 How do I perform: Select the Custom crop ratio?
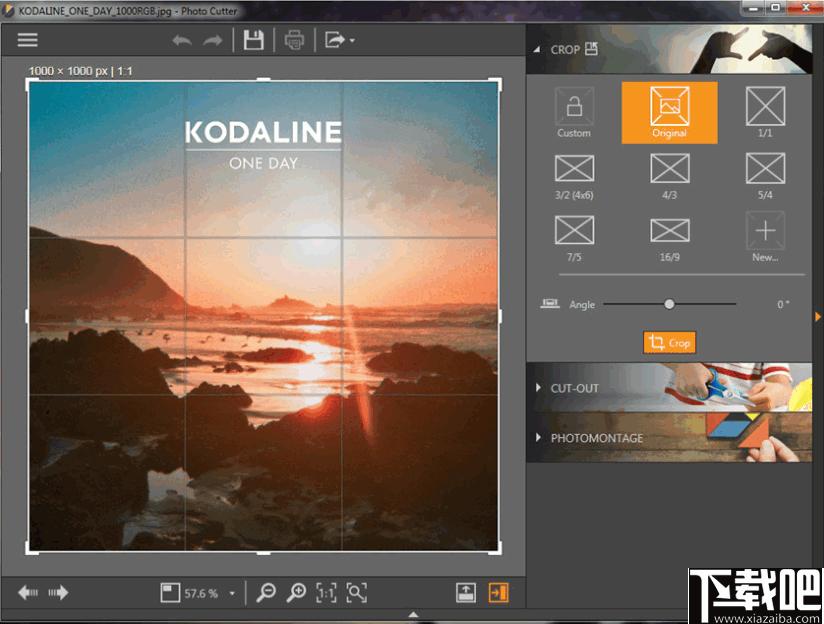(574, 112)
